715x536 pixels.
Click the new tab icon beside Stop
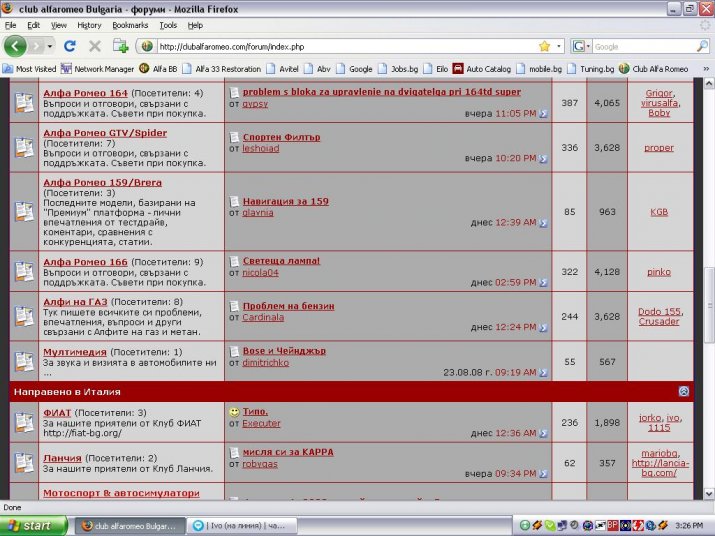tap(120, 46)
